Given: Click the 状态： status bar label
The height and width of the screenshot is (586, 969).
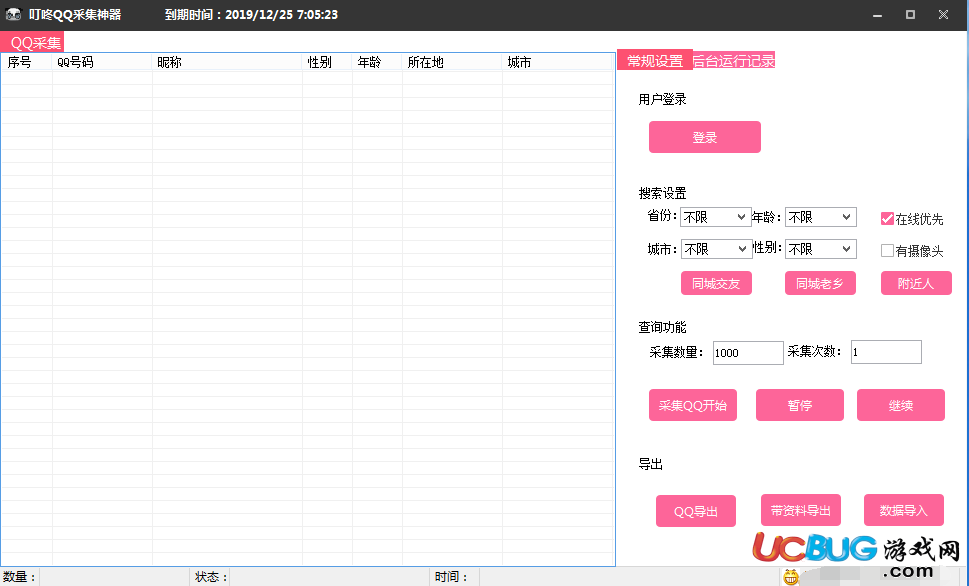Looking at the screenshot, I should [x=211, y=577].
